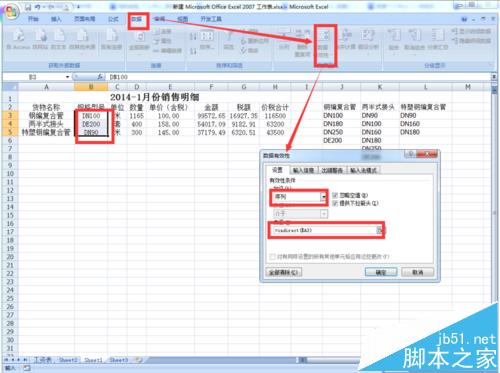Open the customize quick access toolbar dropdown
This screenshot has height=373, width=500.
[78, 7]
